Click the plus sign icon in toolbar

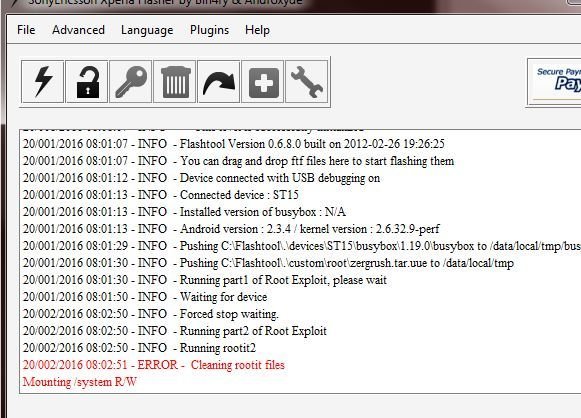[x=263, y=82]
